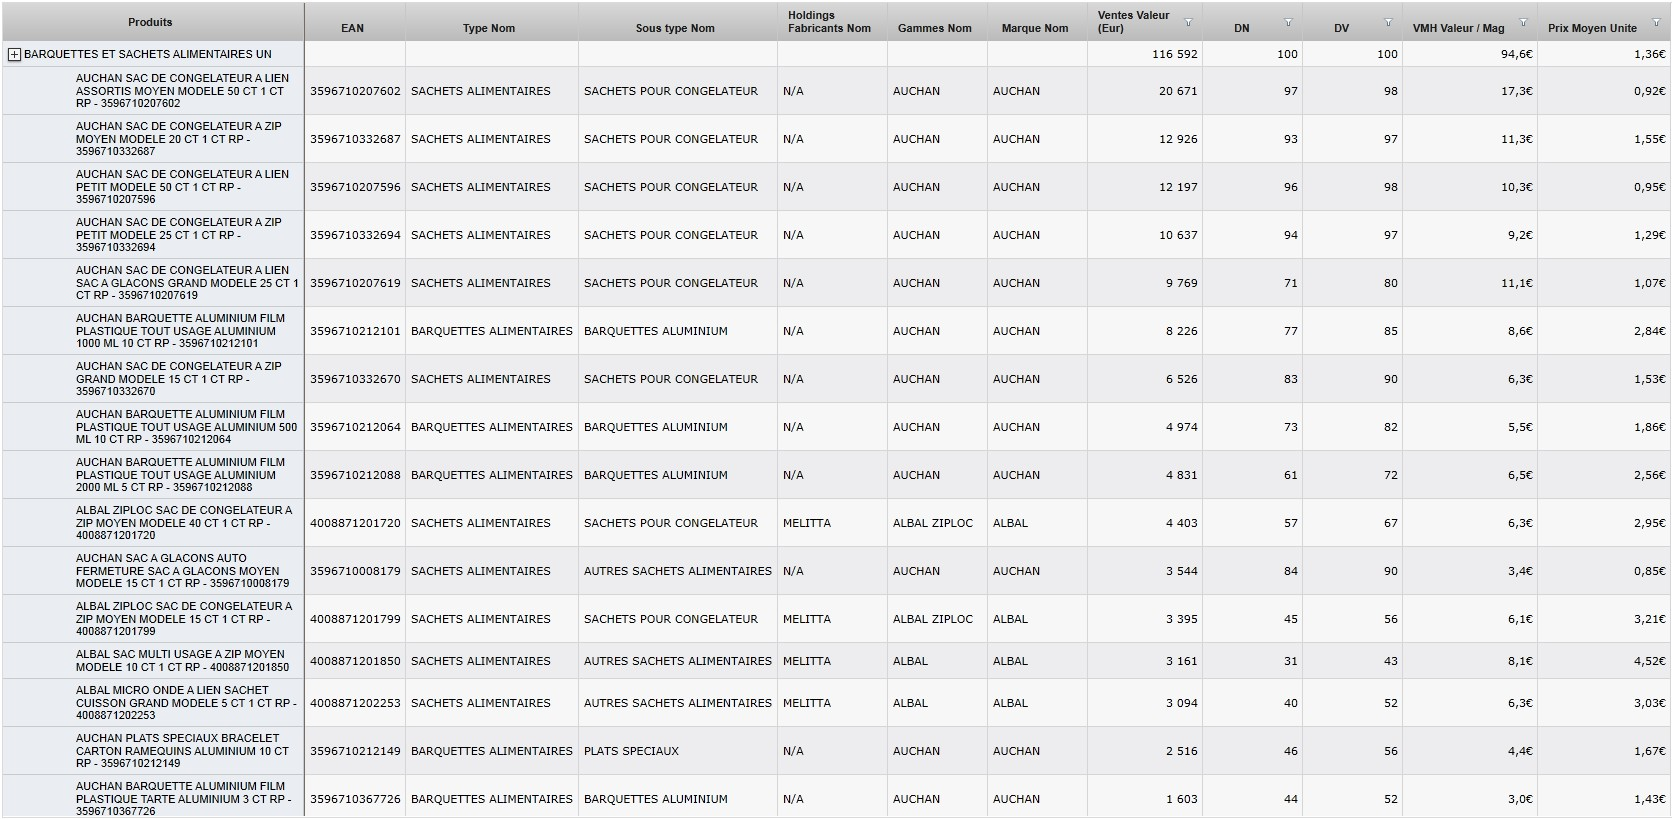This screenshot has height=819, width=1672.
Task: Click the DN header label
Action: 1242,28
